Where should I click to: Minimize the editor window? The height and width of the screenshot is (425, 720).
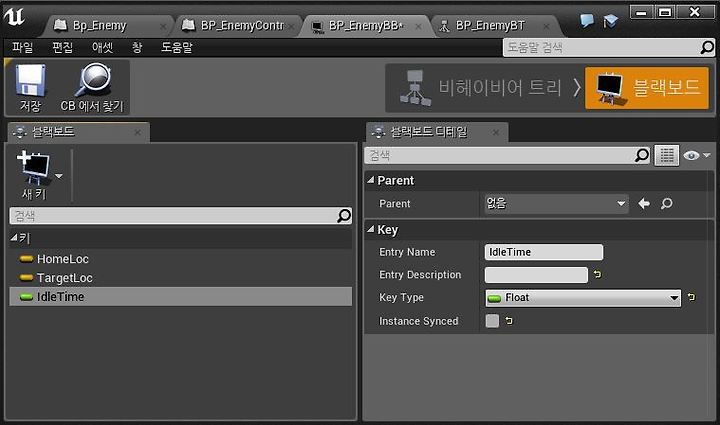641,12
